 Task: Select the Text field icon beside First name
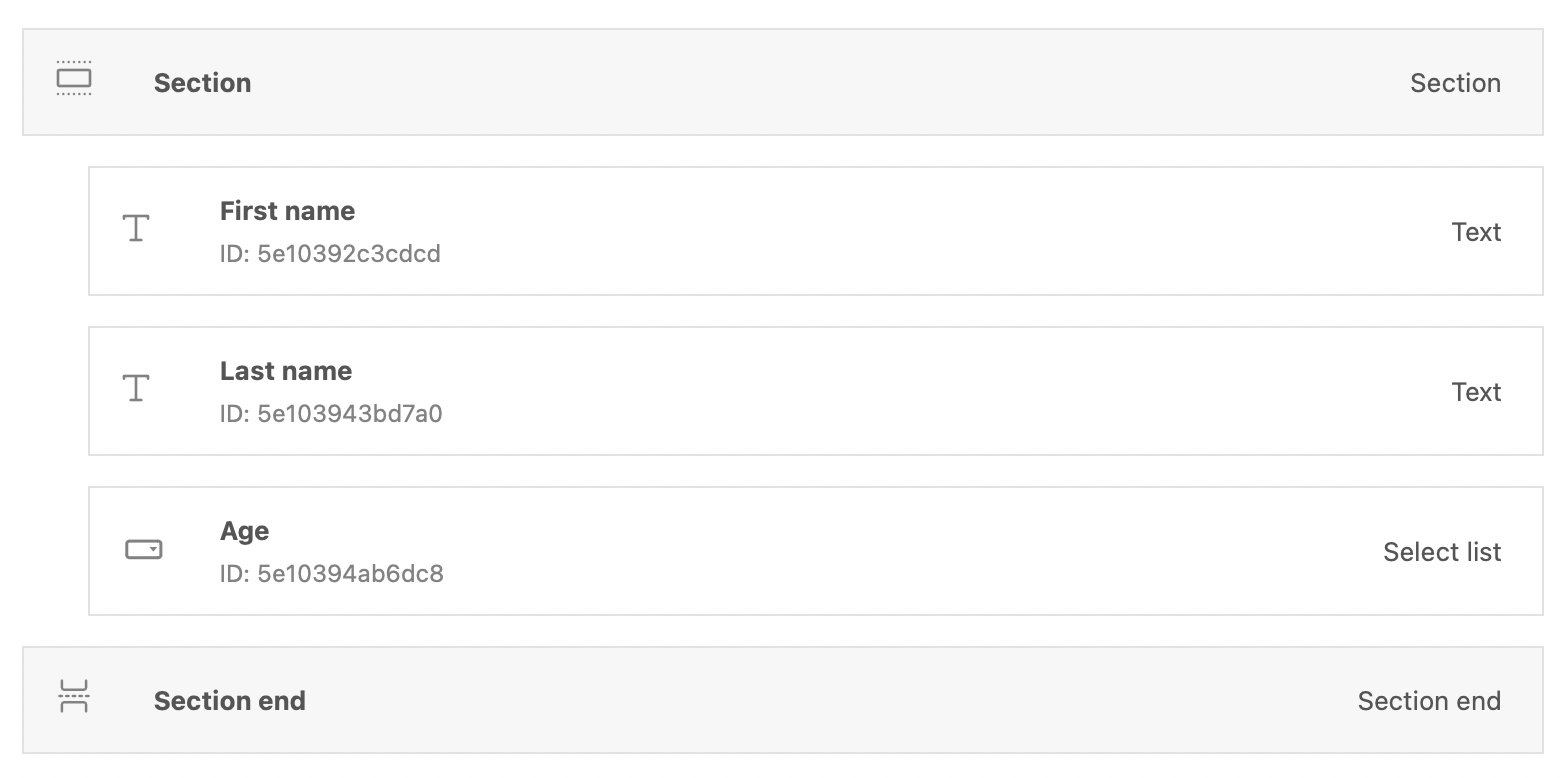point(134,229)
